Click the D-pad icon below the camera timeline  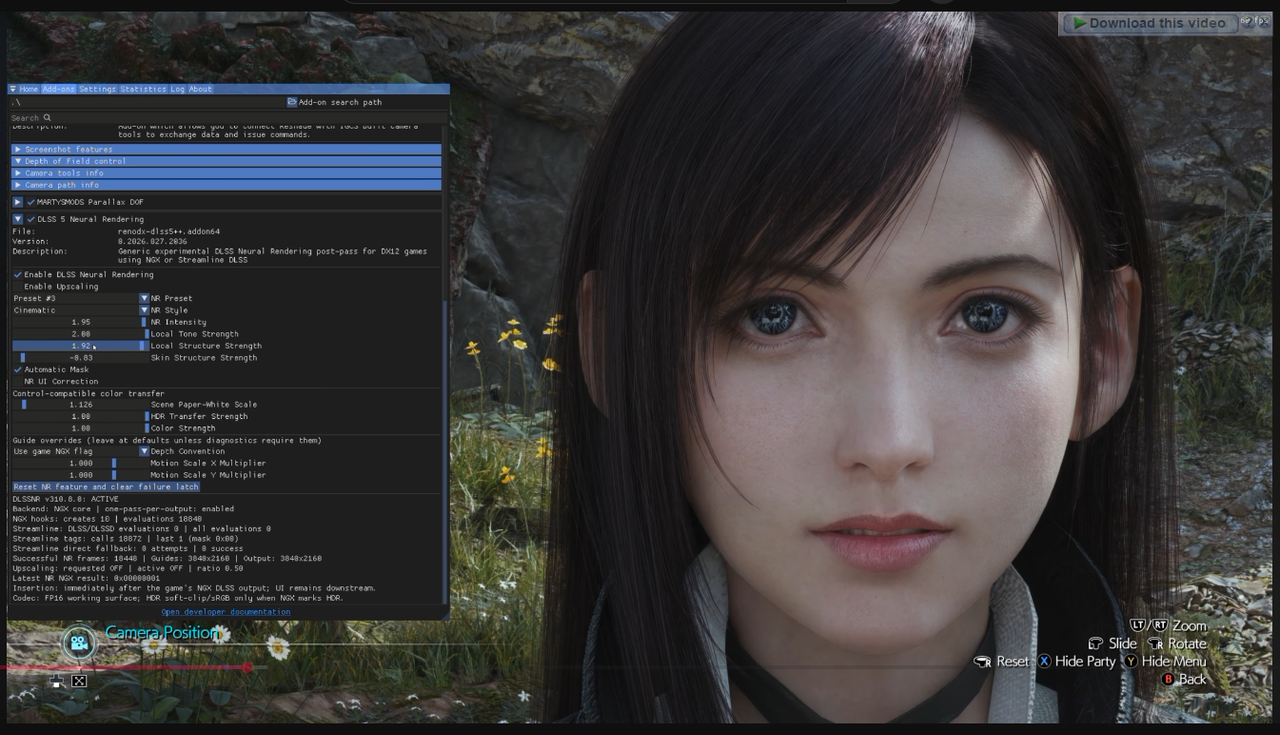click(57, 681)
